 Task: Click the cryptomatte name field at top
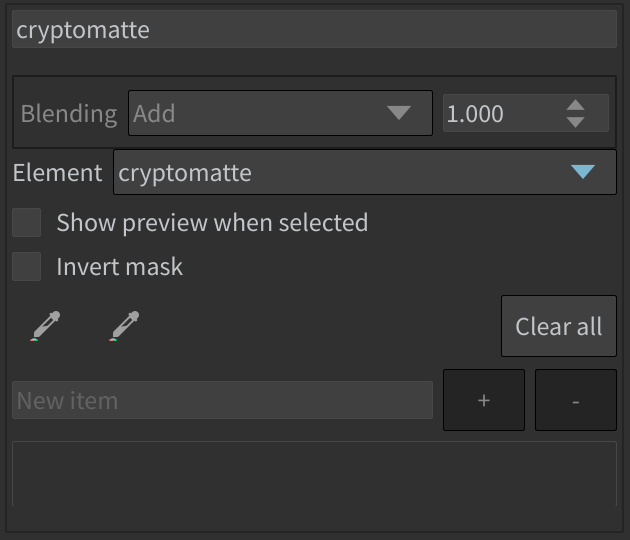(x=315, y=29)
